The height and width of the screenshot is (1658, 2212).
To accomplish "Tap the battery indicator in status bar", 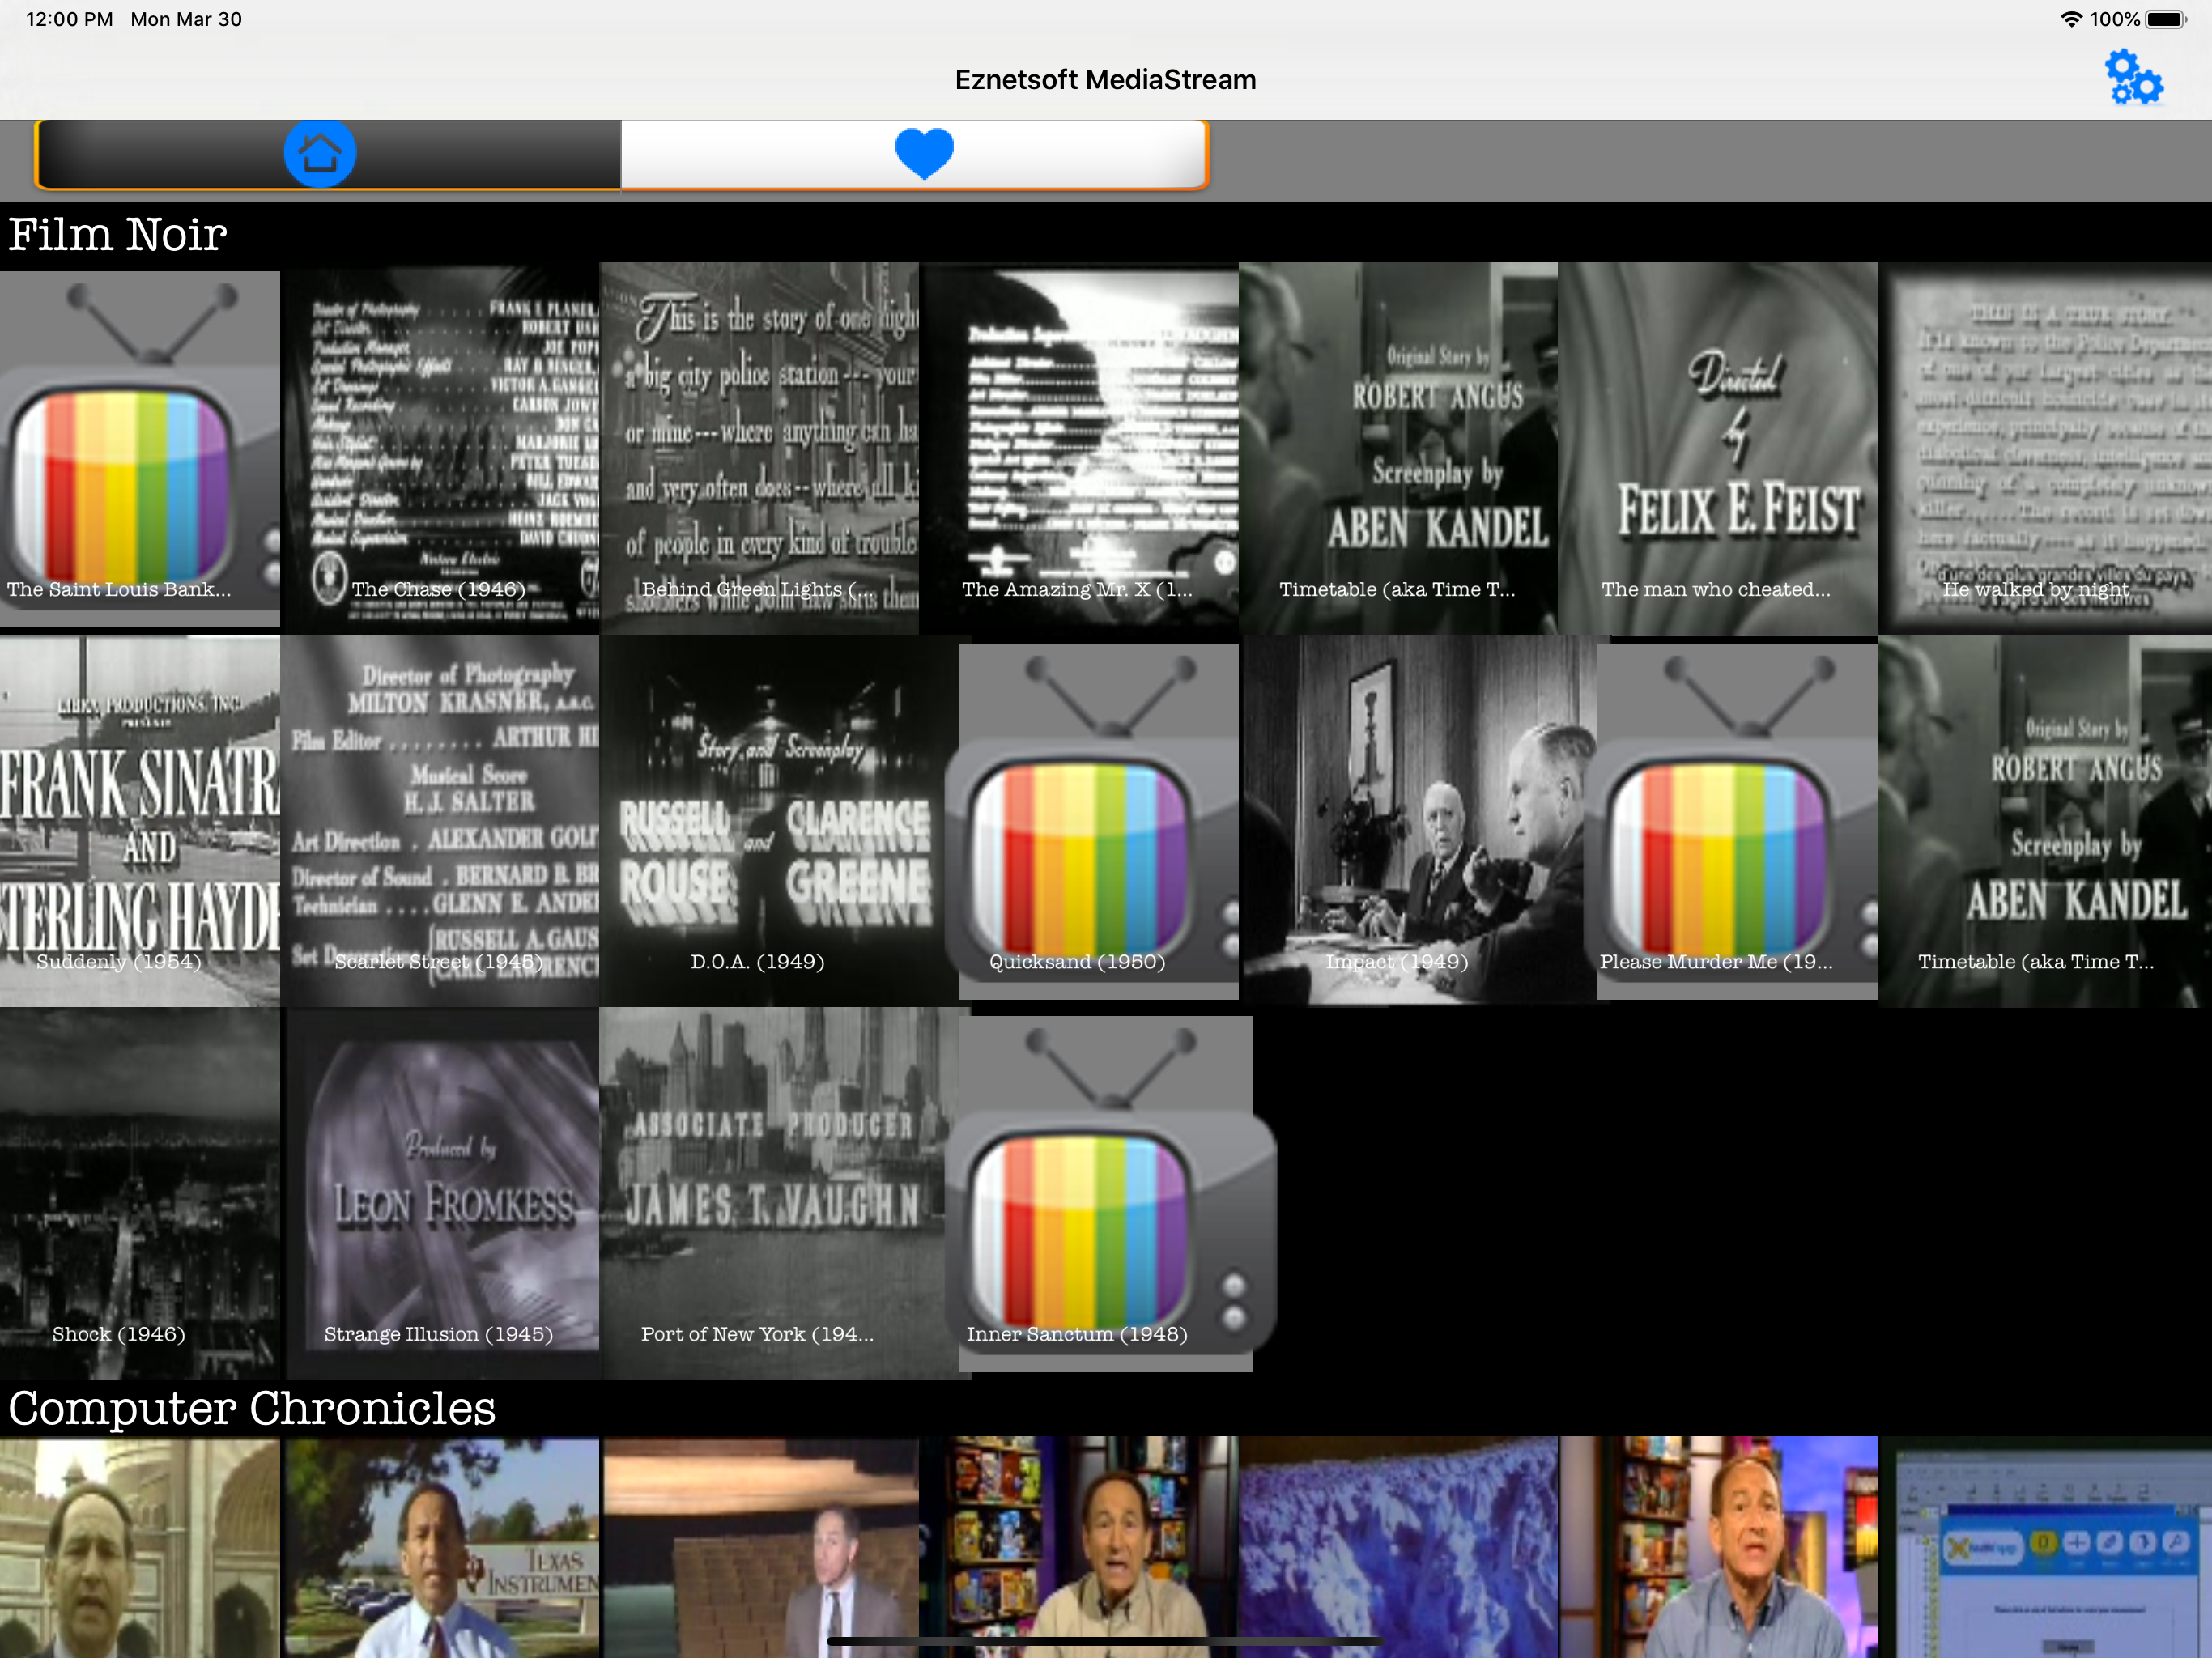I will (2166, 19).
